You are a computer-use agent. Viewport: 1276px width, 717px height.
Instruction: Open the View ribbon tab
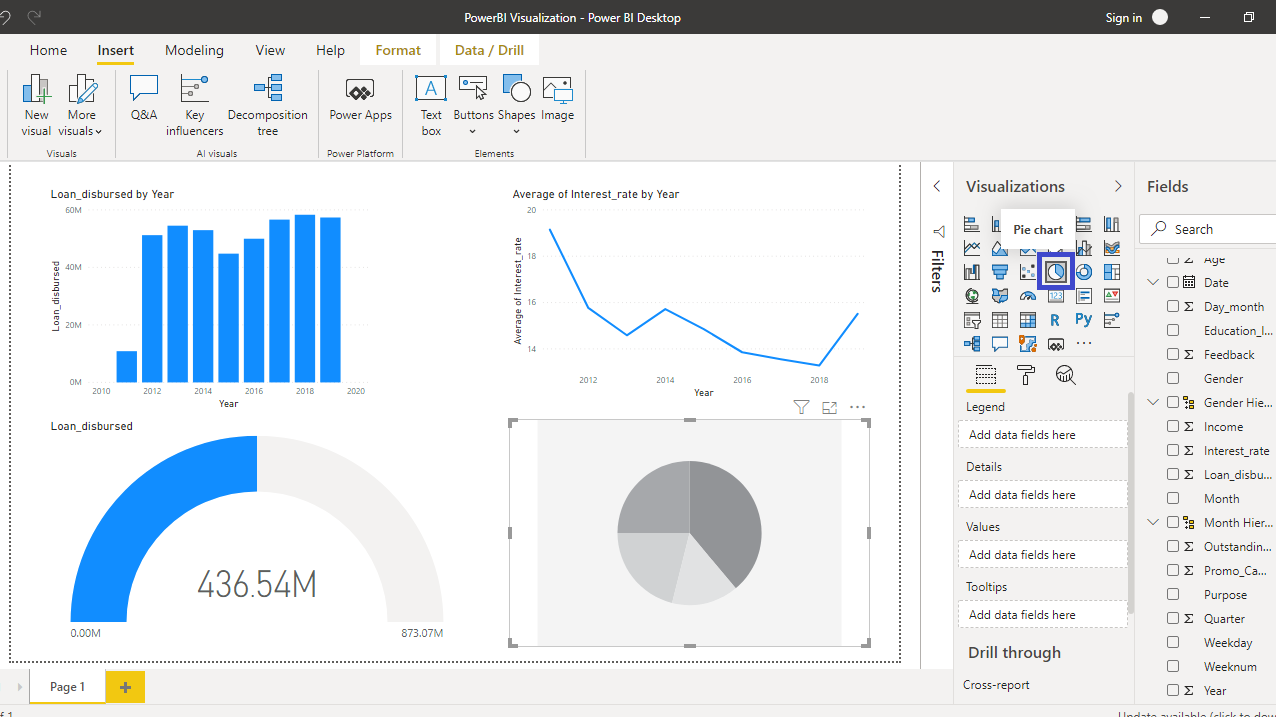(x=270, y=50)
